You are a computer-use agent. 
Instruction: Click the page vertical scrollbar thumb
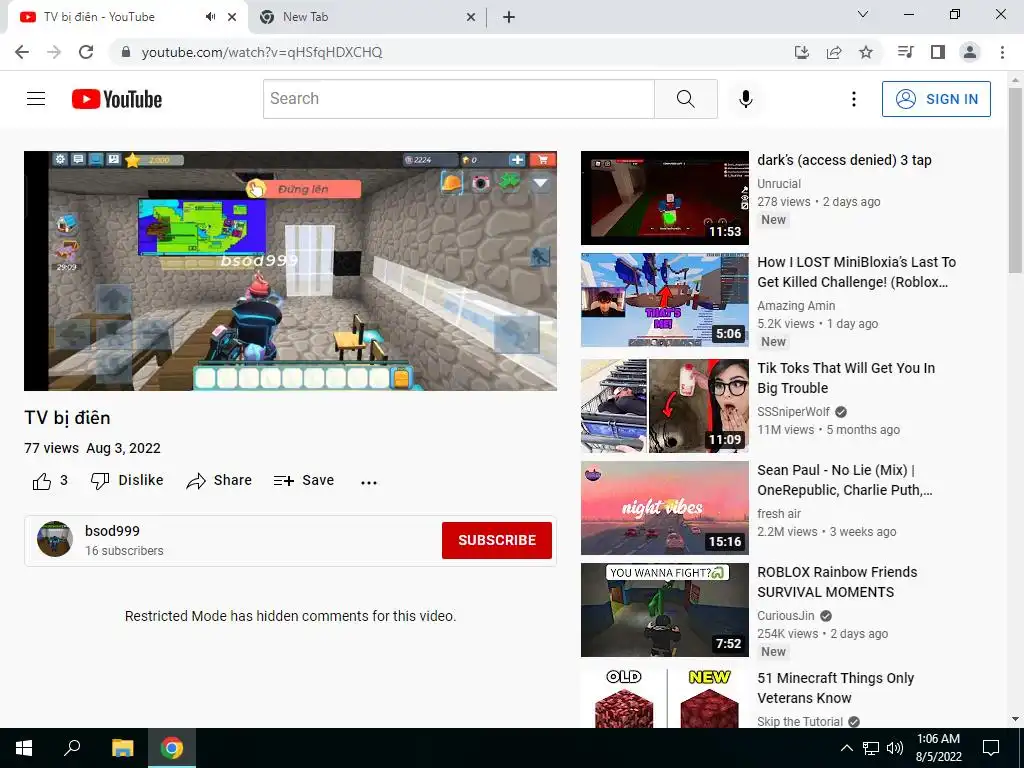tap(1016, 181)
